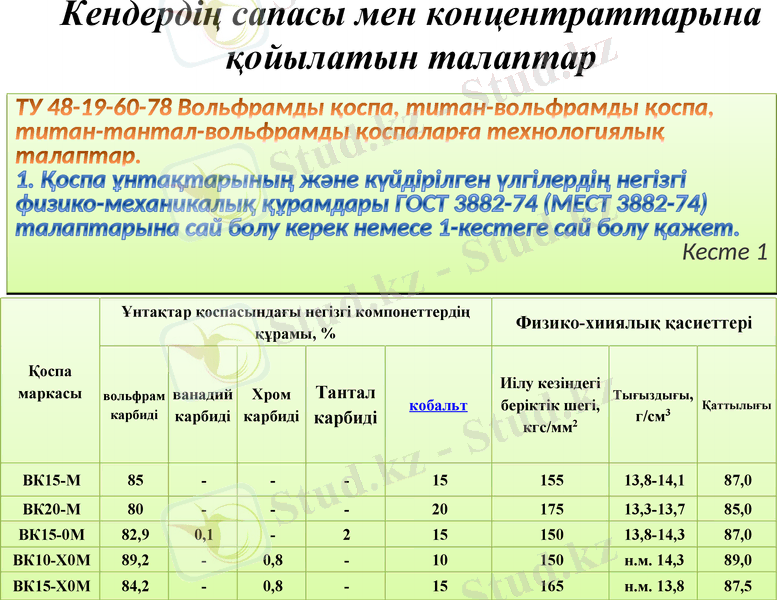This screenshot has height=600, width=777.
Task: Click the tantalum carbide value '2'
Action: (346, 535)
